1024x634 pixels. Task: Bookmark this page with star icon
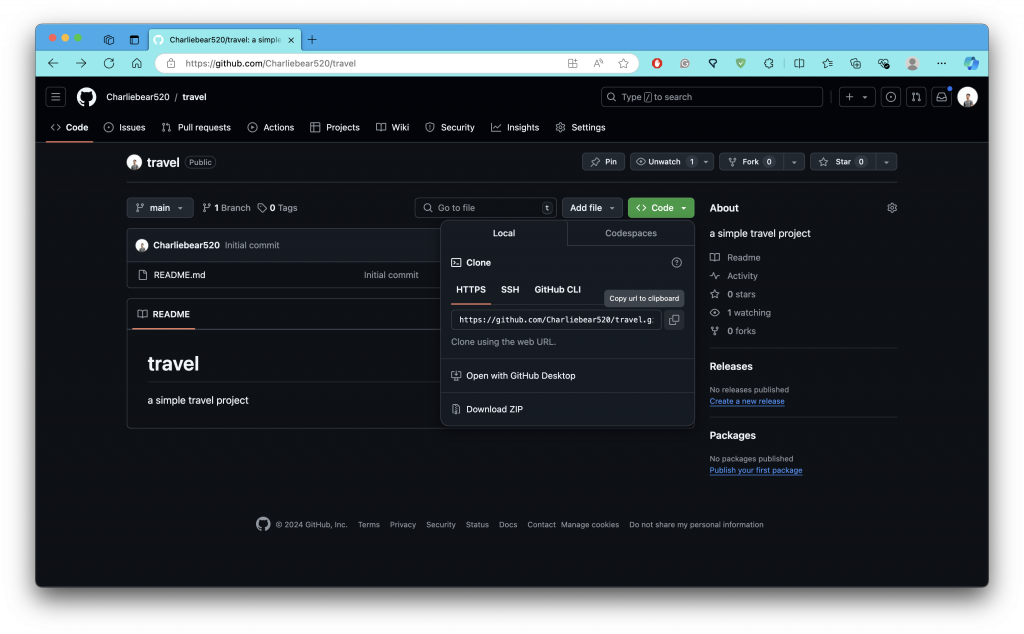[x=624, y=63]
